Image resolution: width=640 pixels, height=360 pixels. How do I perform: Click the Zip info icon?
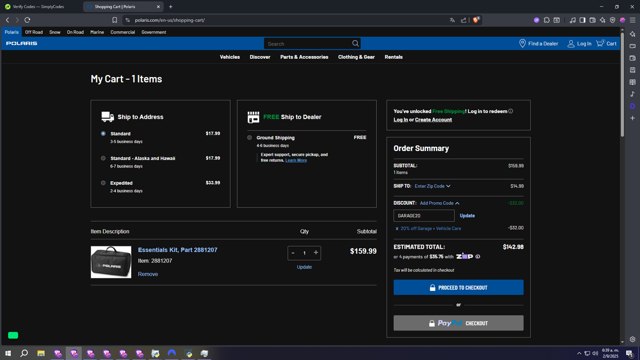(x=478, y=257)
